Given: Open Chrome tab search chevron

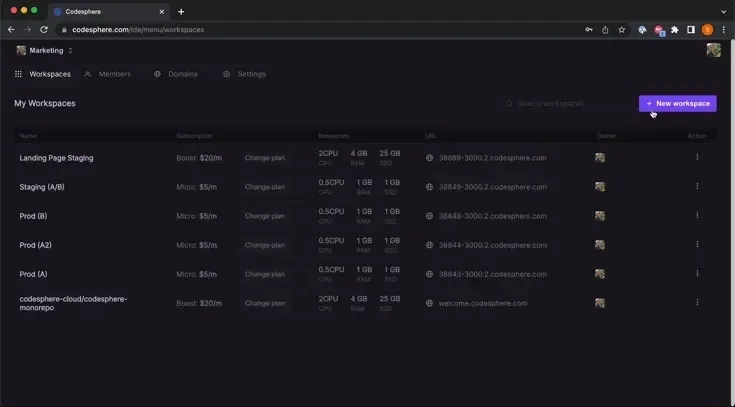Looking at the screenshot, I should coord(722,11).
